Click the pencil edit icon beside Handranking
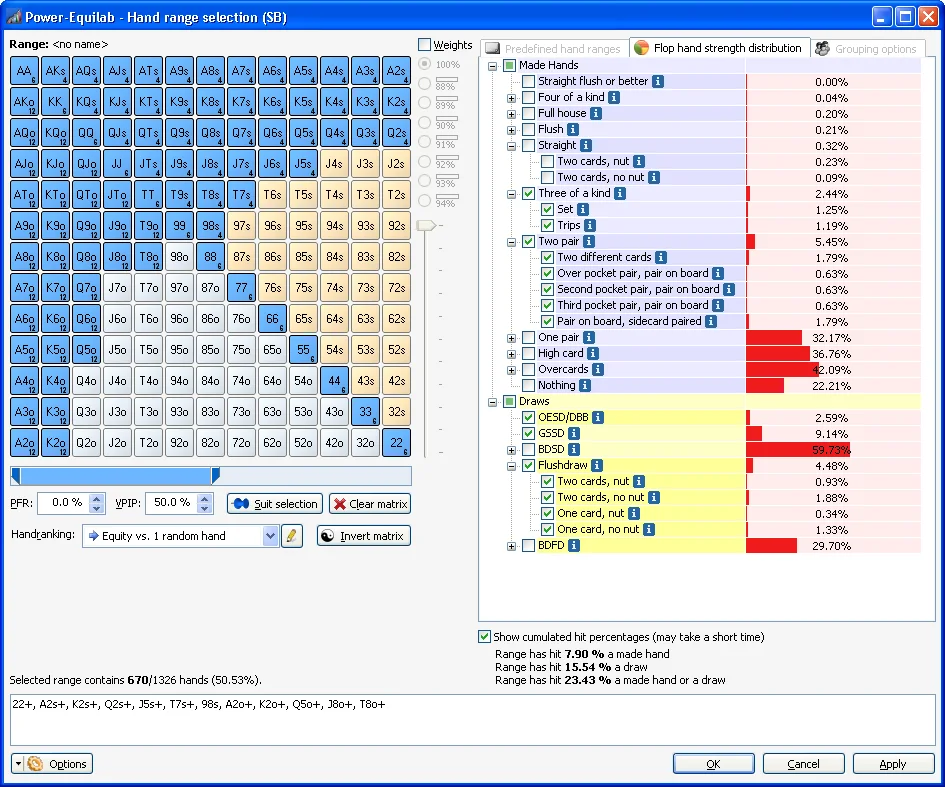 pyautogui.click(x=292, y=536)
